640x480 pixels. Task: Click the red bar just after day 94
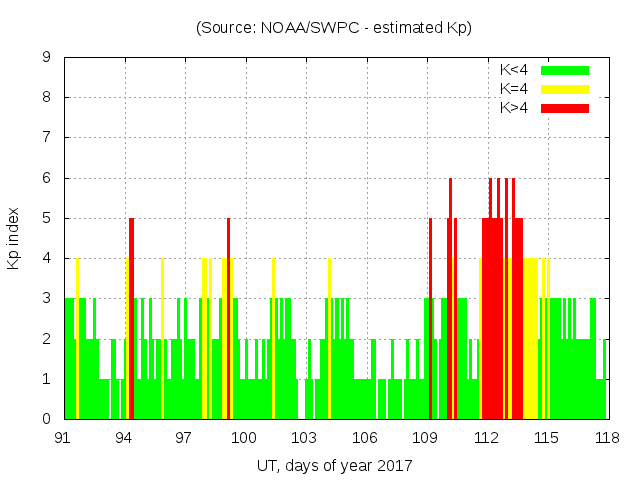(131, 320)
